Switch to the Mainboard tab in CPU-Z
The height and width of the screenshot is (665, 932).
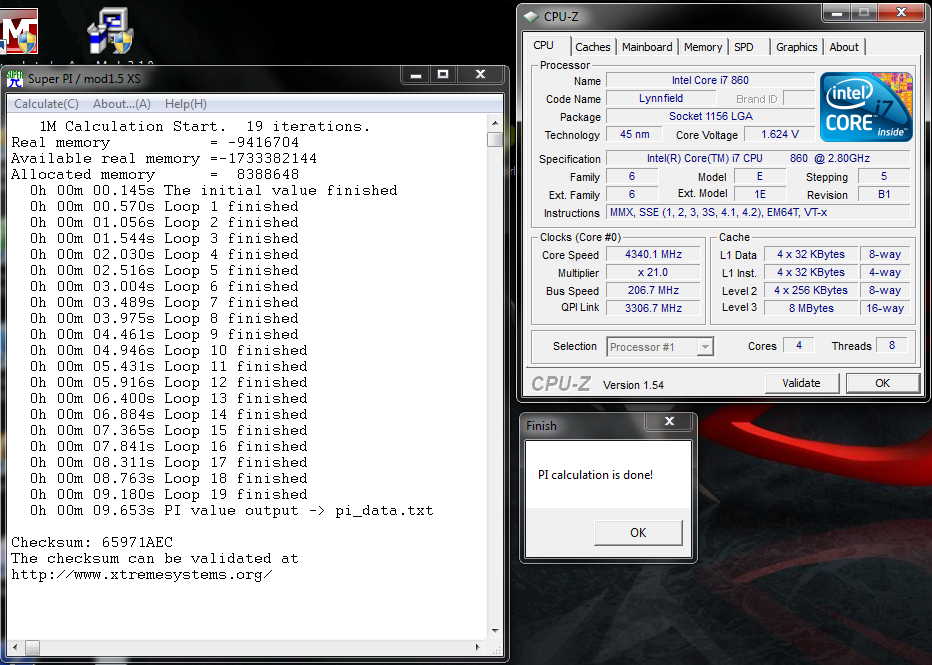(x=647, y=47)
